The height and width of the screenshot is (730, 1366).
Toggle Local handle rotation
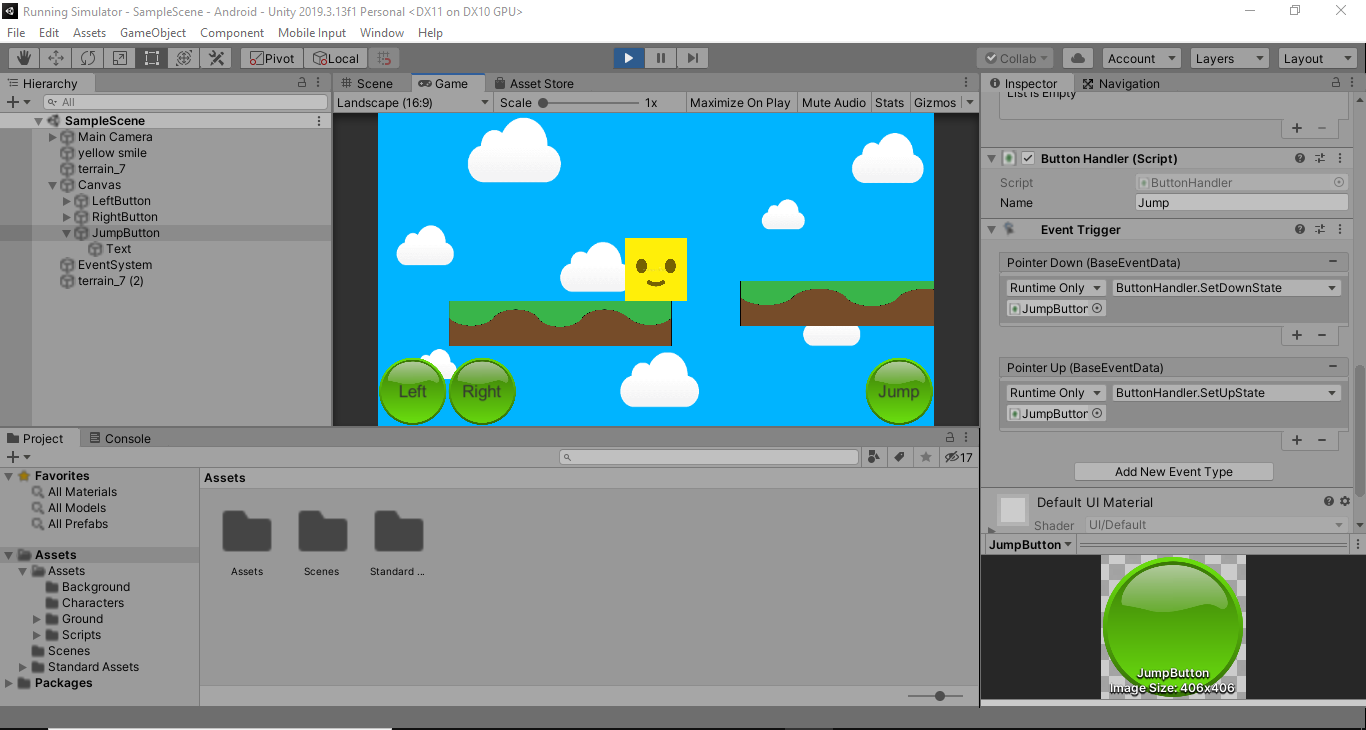[x=335, y=58]
